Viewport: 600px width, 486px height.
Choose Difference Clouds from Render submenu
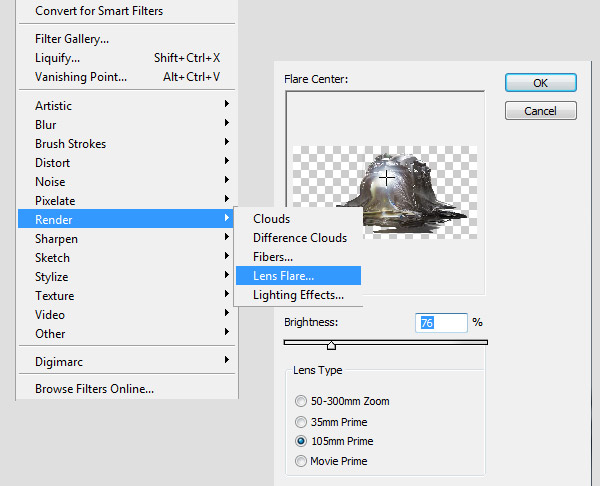point(298,238)
